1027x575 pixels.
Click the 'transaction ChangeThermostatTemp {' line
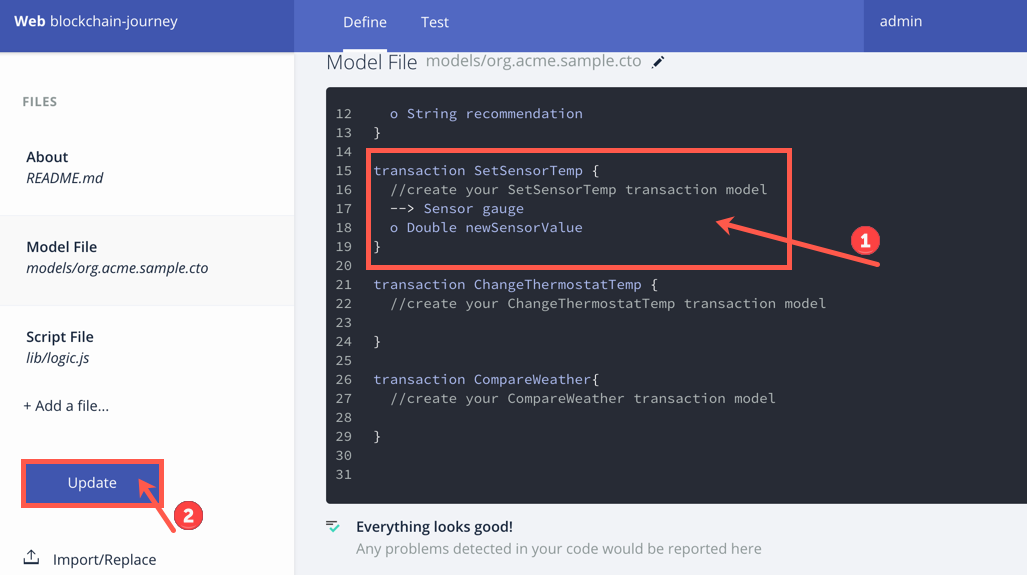coord(515,285)
